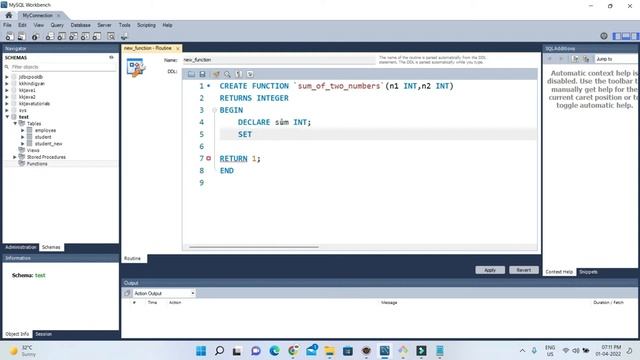
Task: Search table data toolbar icon
Action: (x=111, y=36)
